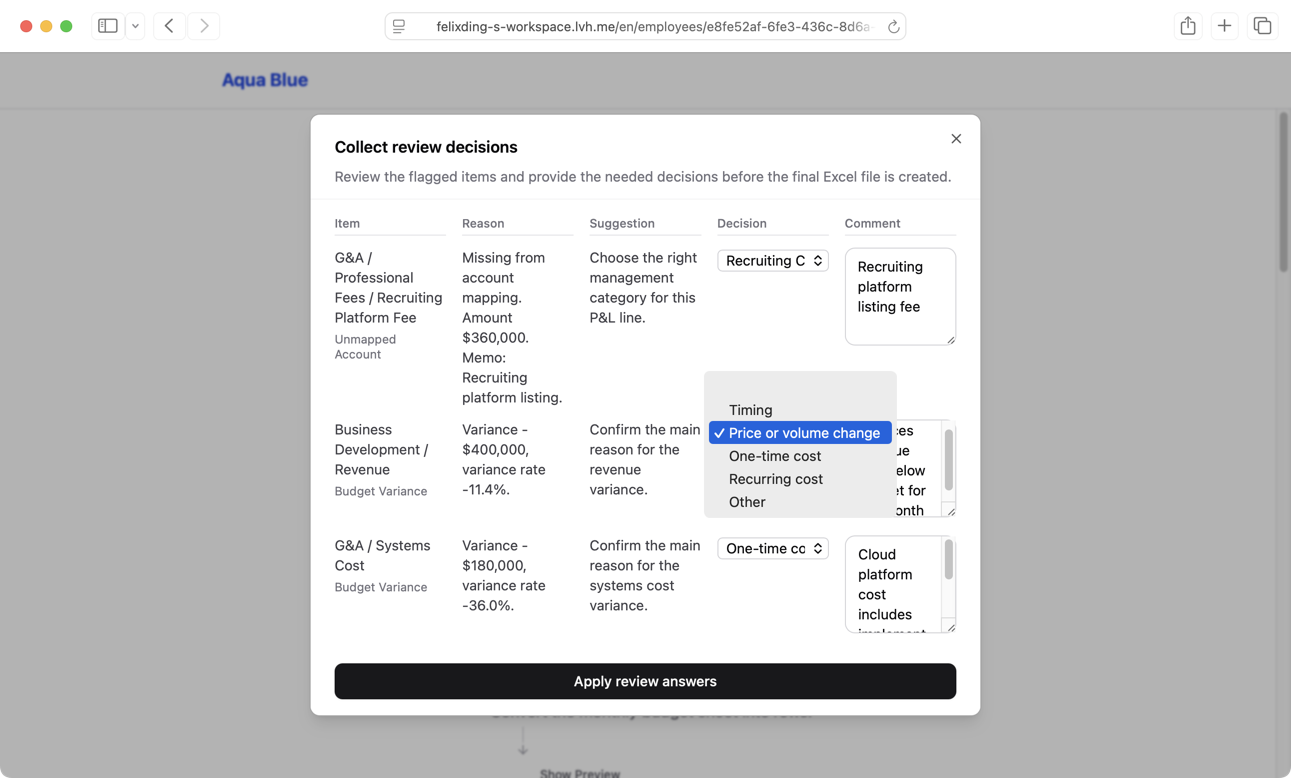
Task: Open a new browser tab
Action: [1224, 26]
